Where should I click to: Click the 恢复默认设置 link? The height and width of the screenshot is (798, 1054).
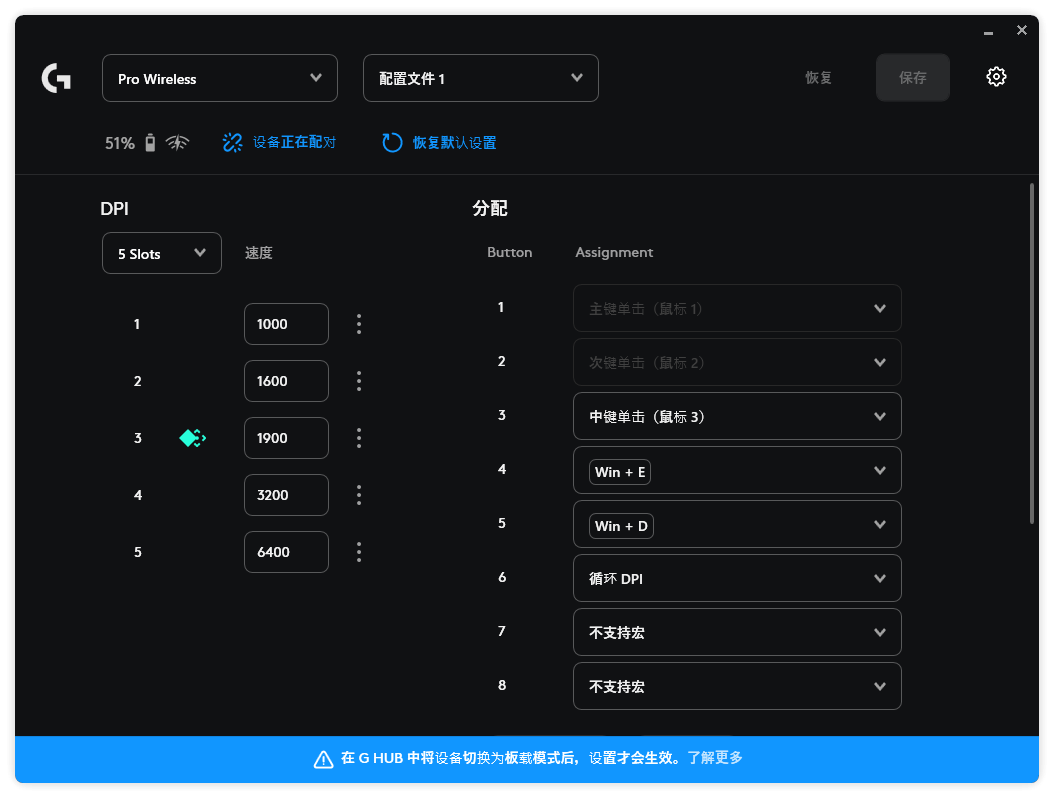click(454, 143)
